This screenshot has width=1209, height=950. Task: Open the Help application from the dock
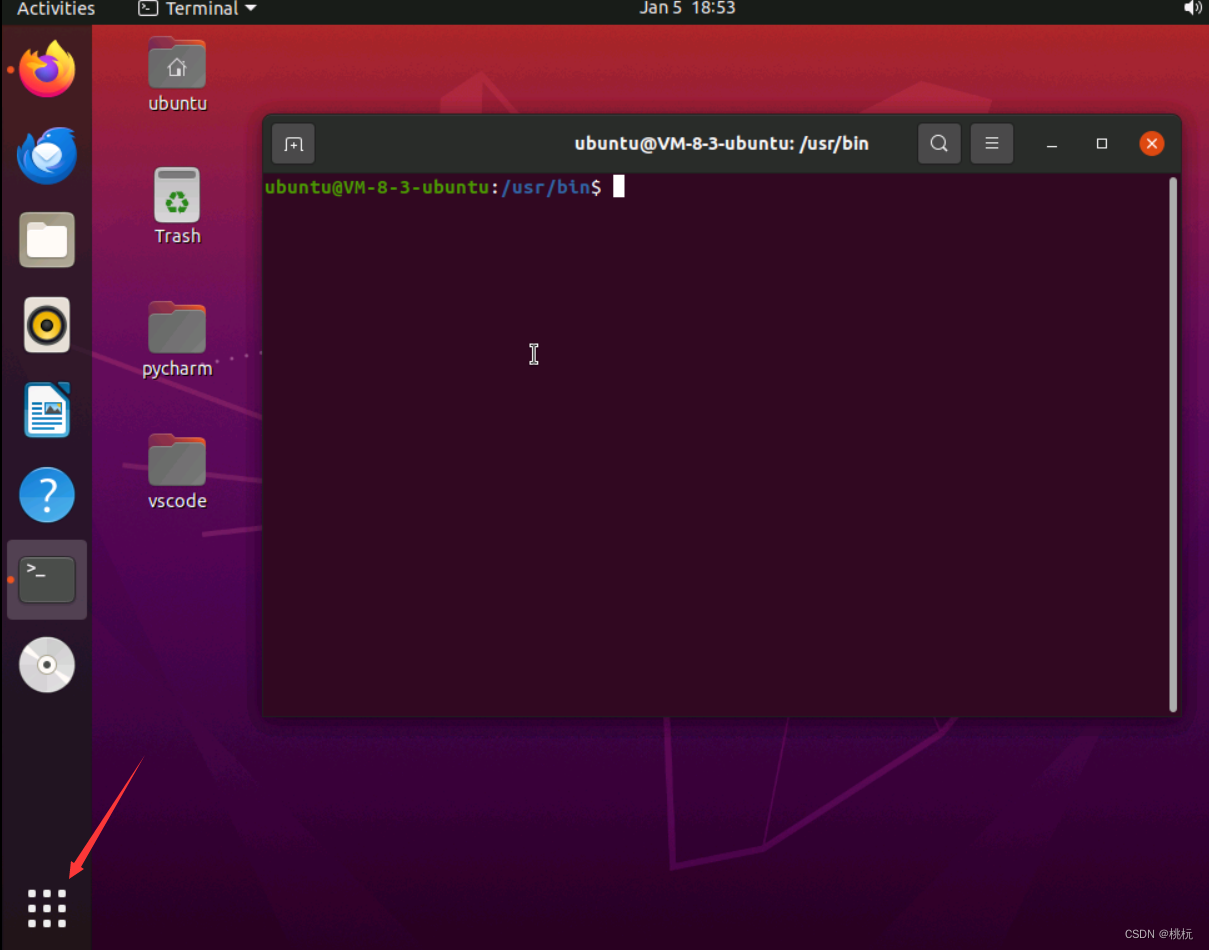click(46, 494)
